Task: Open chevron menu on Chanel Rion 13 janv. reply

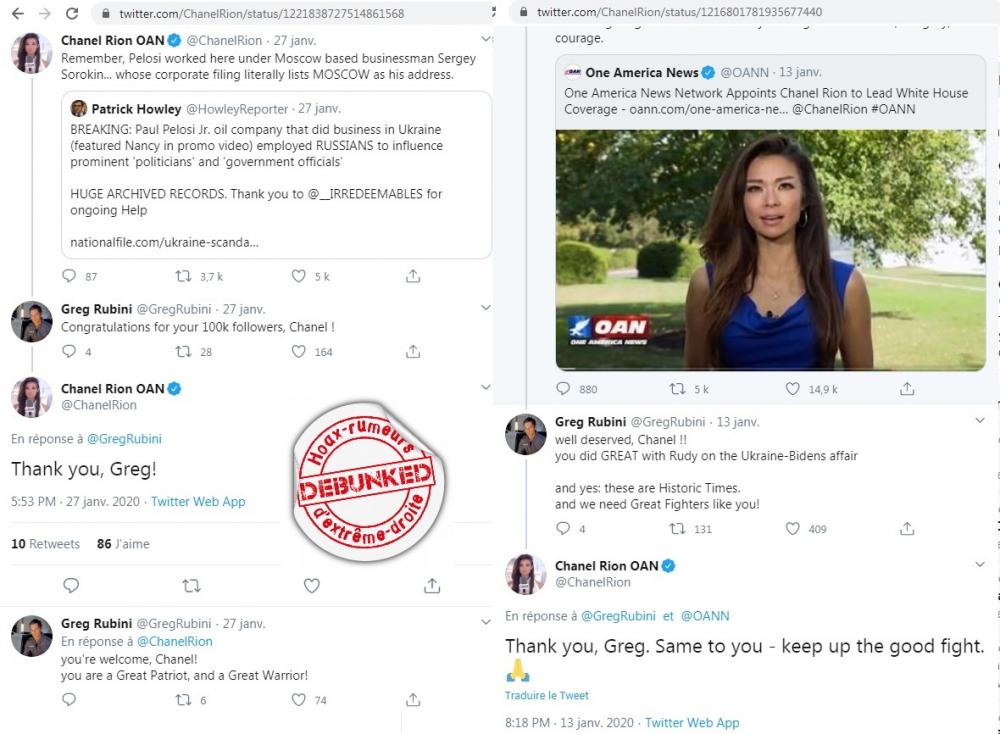Action: pos(979,565)
